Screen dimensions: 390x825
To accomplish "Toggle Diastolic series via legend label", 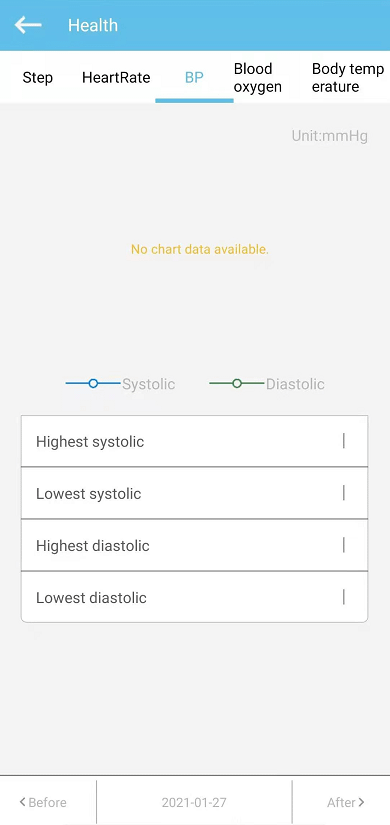I will point(295,384).
